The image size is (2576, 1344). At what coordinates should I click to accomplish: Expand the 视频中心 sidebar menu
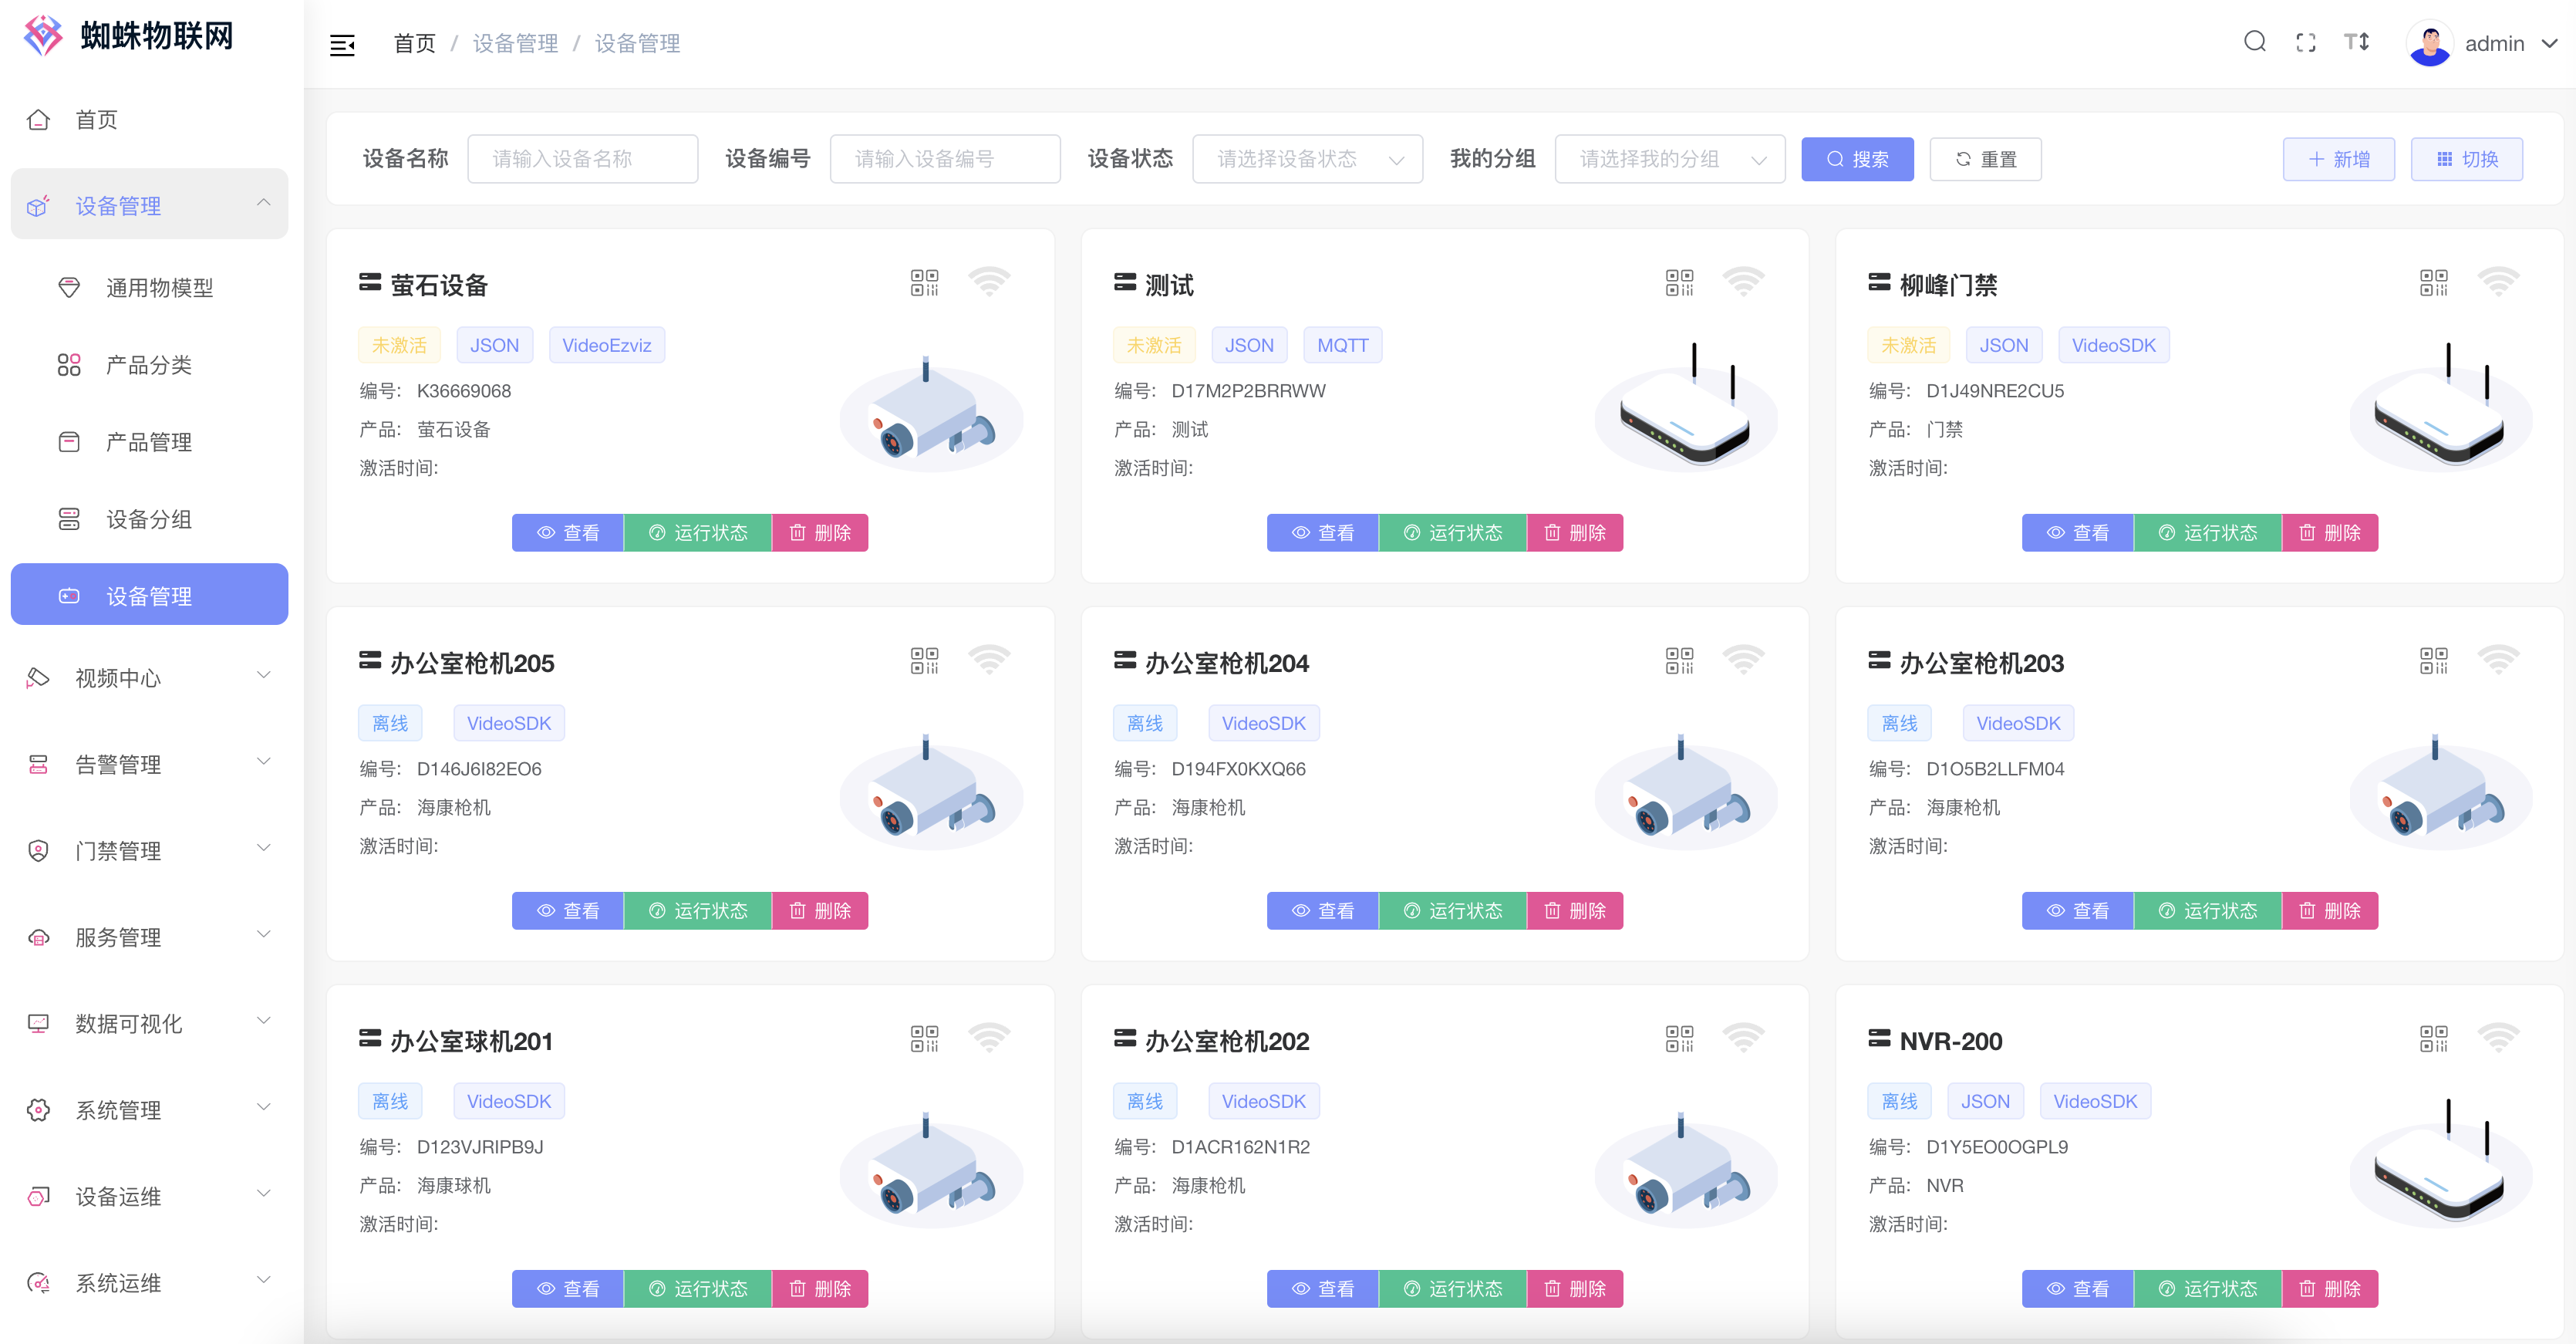pos(150,677)
